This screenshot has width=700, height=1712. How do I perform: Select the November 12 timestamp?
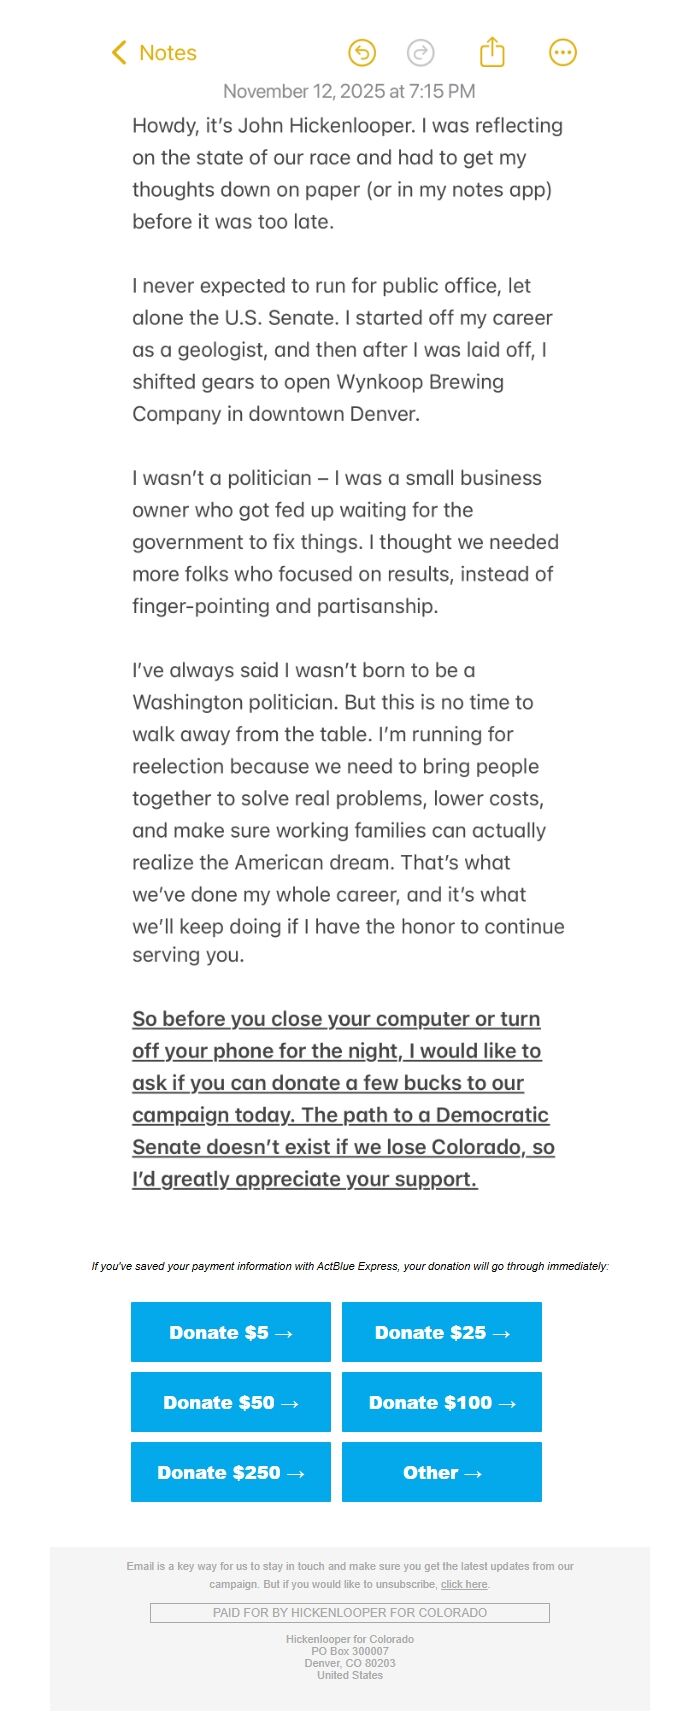349,90
